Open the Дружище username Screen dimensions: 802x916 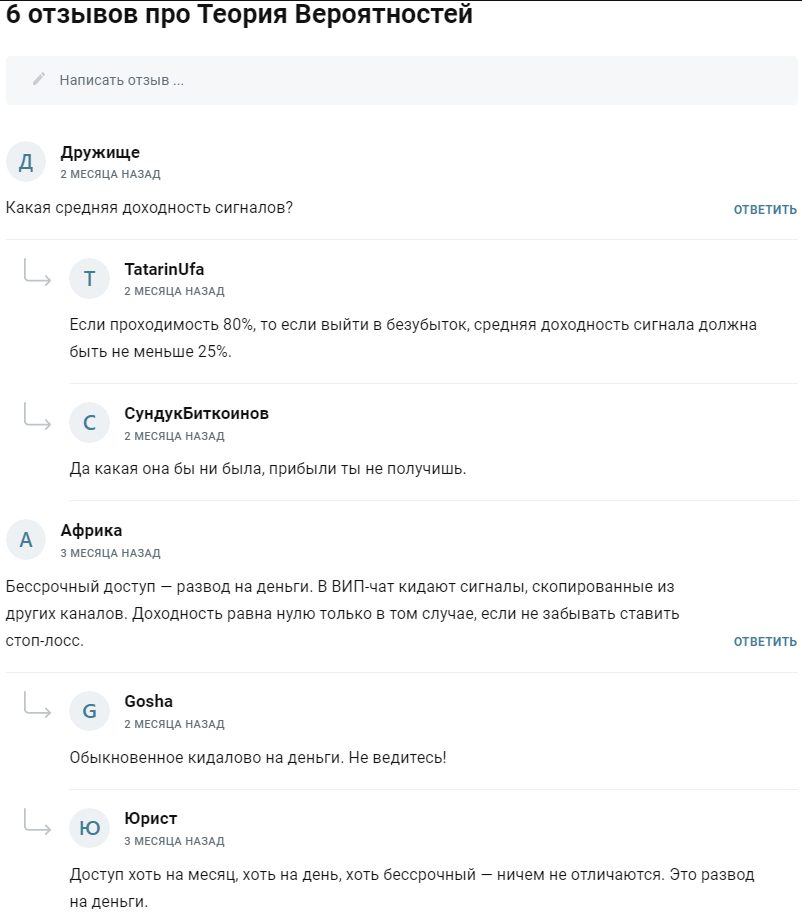(100, 152)
